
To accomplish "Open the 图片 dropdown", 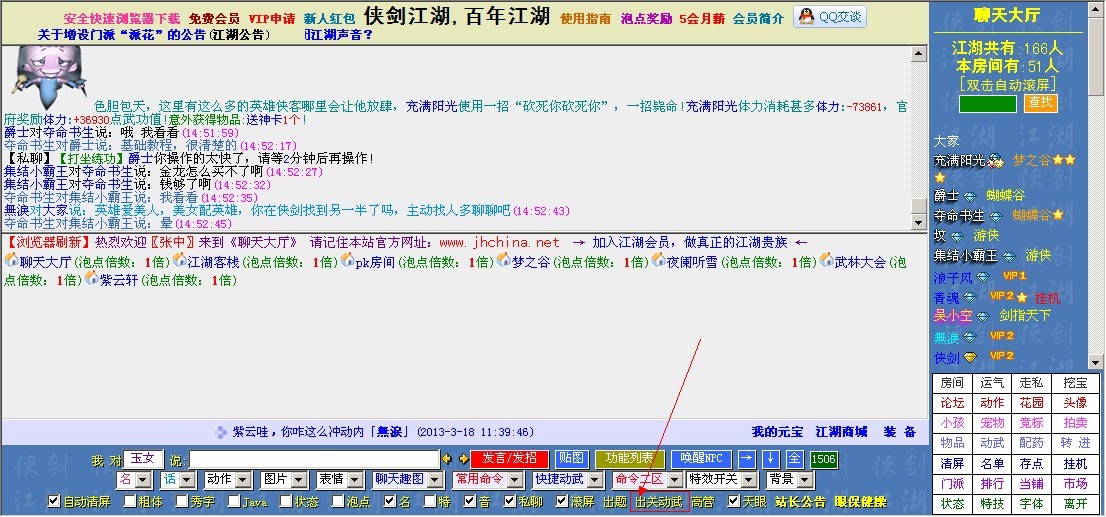I will (284, 480).
